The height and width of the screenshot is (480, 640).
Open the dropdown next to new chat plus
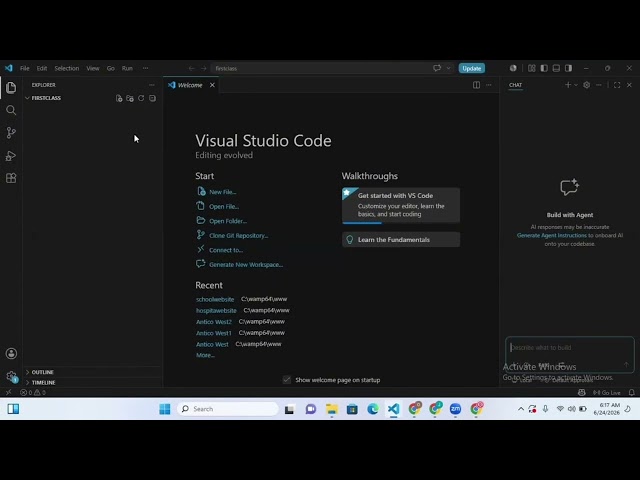[576, 85]
